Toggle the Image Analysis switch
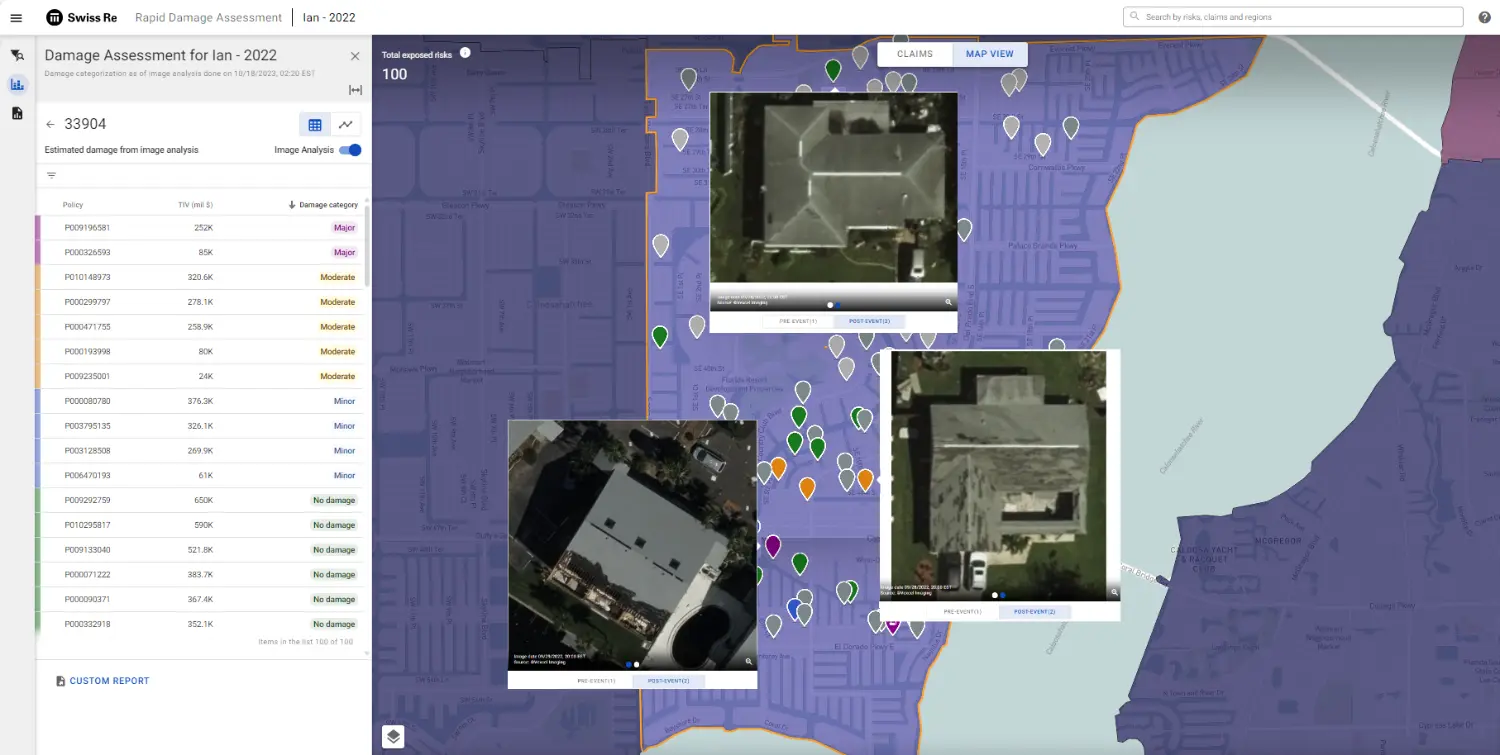The width and height of the screenshot is (1500, 755). 350,150
